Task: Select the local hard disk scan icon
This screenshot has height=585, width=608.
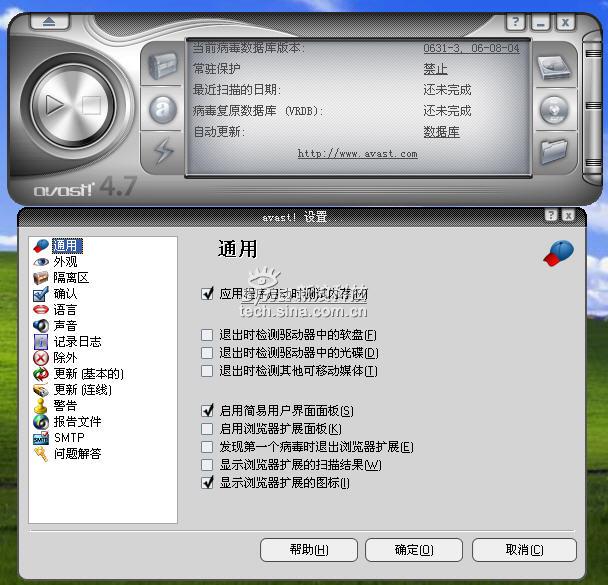Action: (554, 67)
